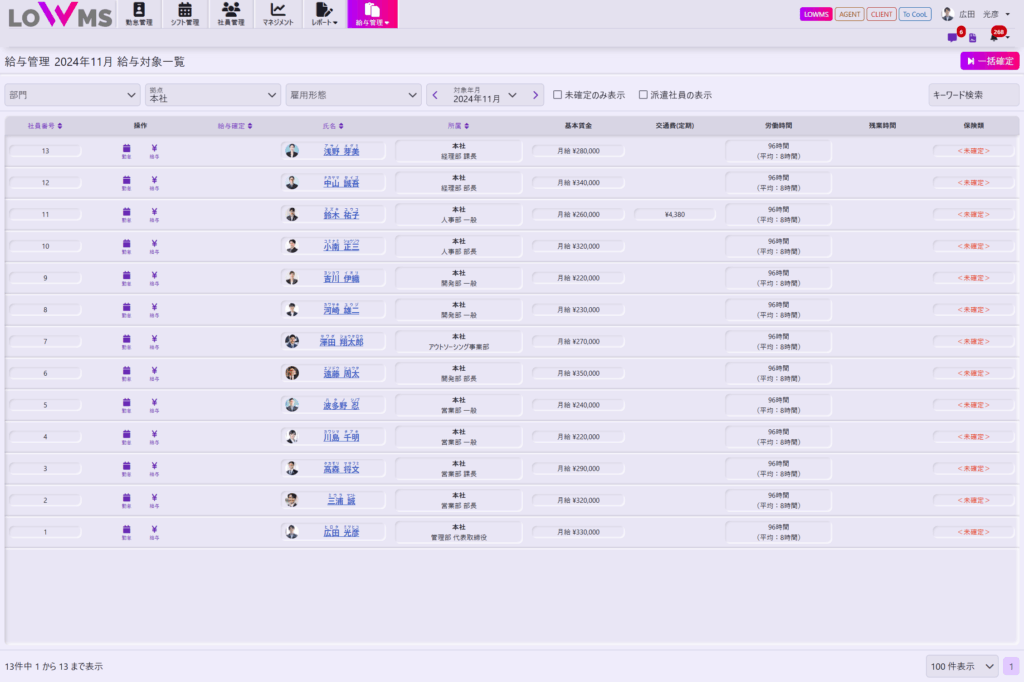Open the 100 件表示 page size dropdown

pos(961,666)
